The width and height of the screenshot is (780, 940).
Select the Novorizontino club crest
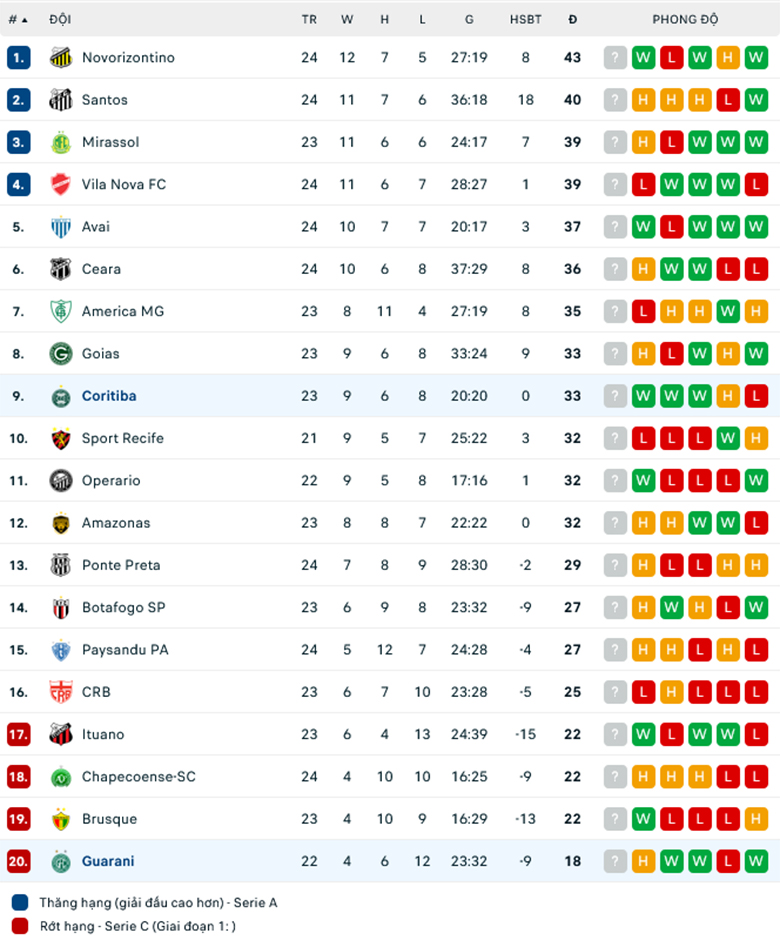(60, 57)
